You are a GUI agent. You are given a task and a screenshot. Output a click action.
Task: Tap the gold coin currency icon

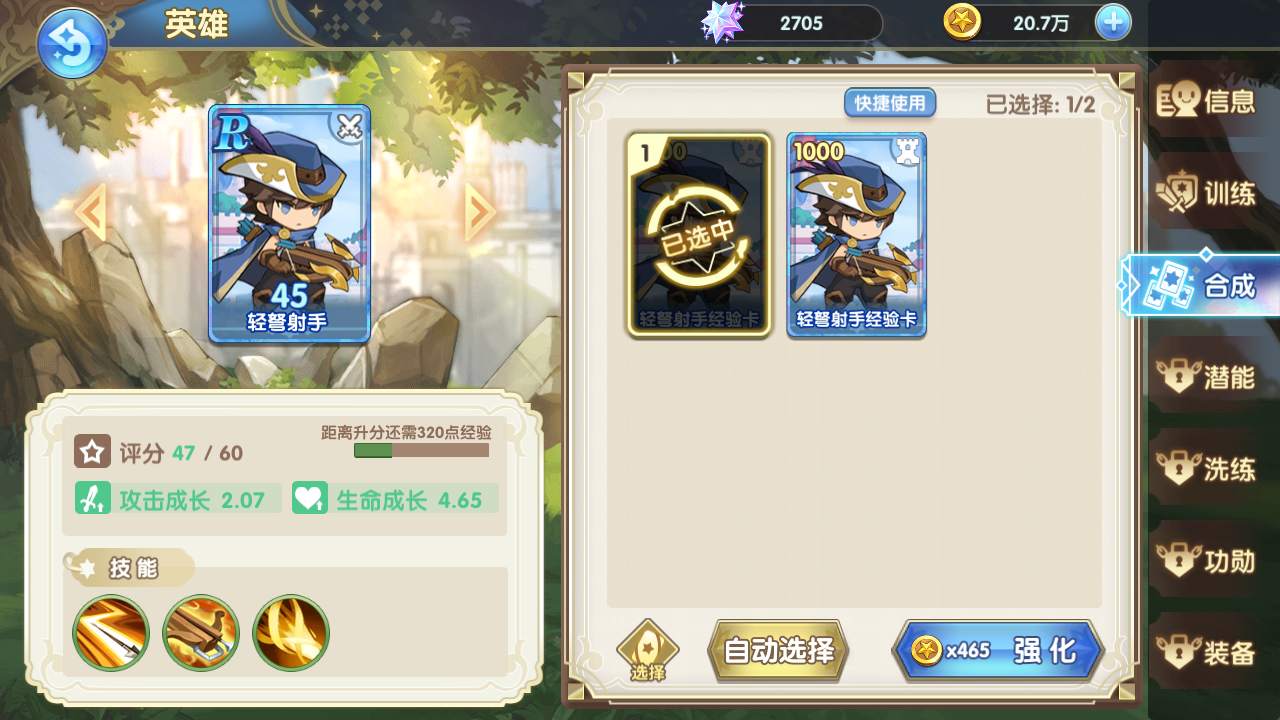pos(962,22)
